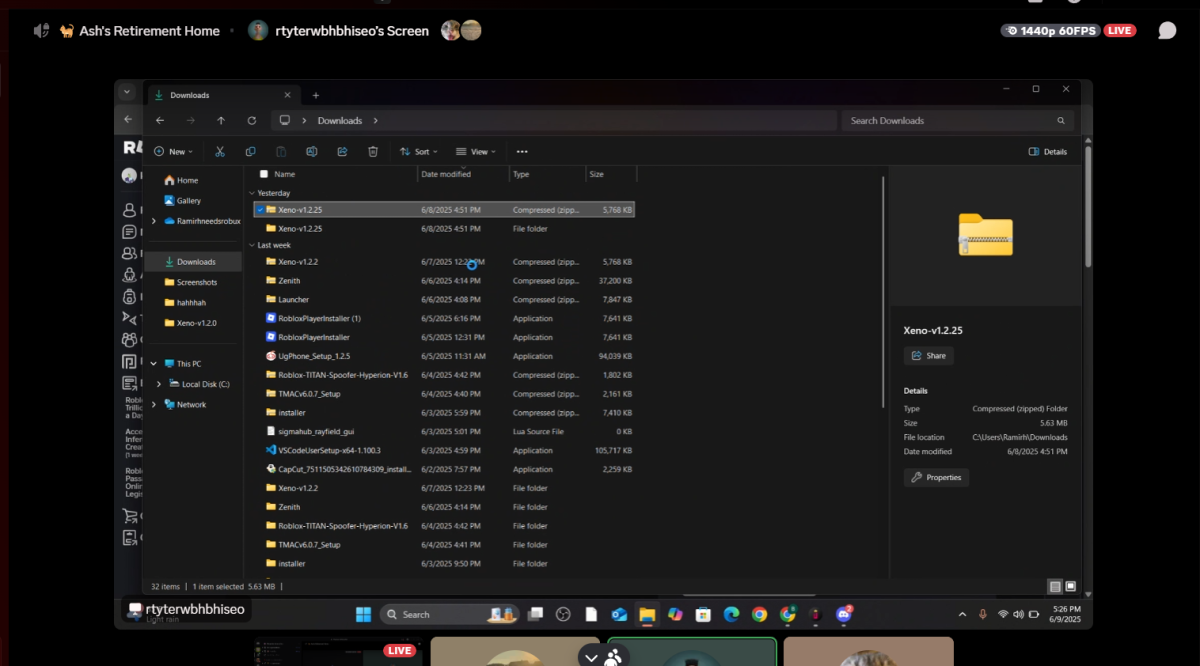Viewport: 1200px width, 666px height.
Task: Toggle the Details pane button
Action: 1048,152
